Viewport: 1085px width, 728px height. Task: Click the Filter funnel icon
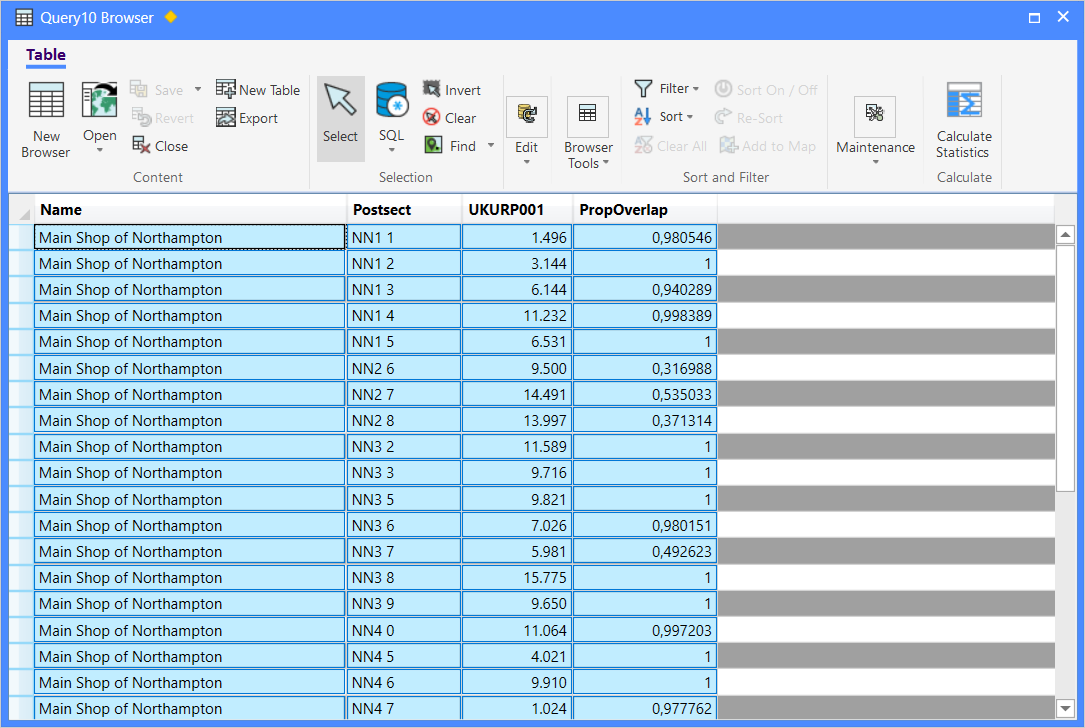coord(644,89)
